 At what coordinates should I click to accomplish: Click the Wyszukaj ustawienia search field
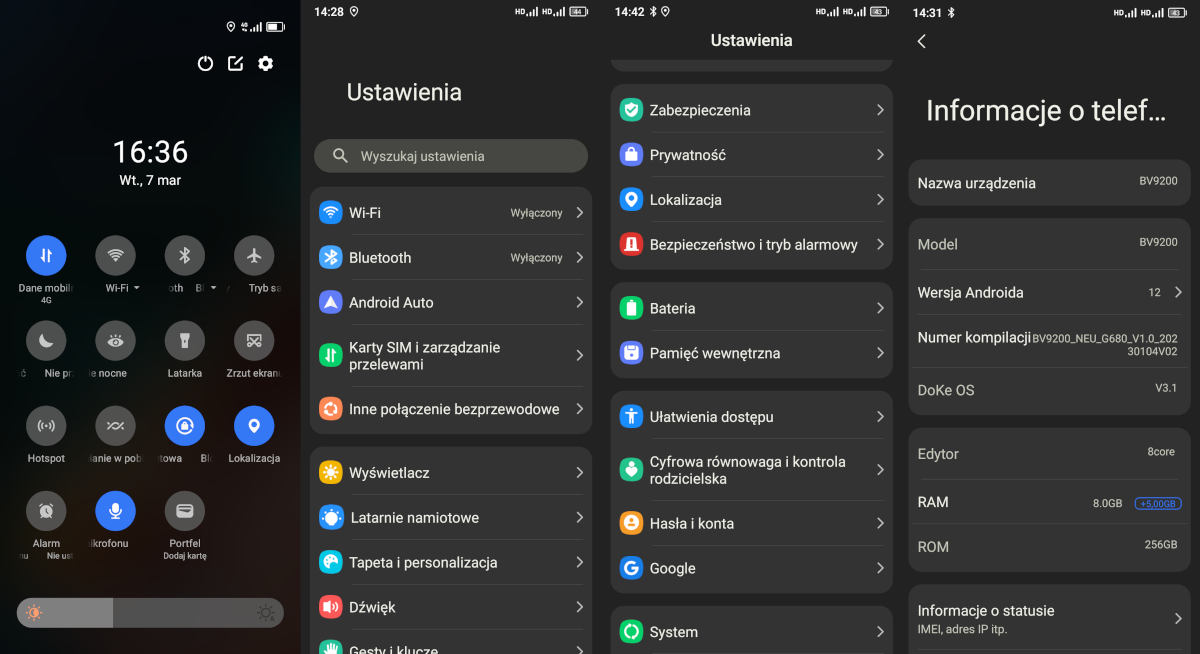451,156
